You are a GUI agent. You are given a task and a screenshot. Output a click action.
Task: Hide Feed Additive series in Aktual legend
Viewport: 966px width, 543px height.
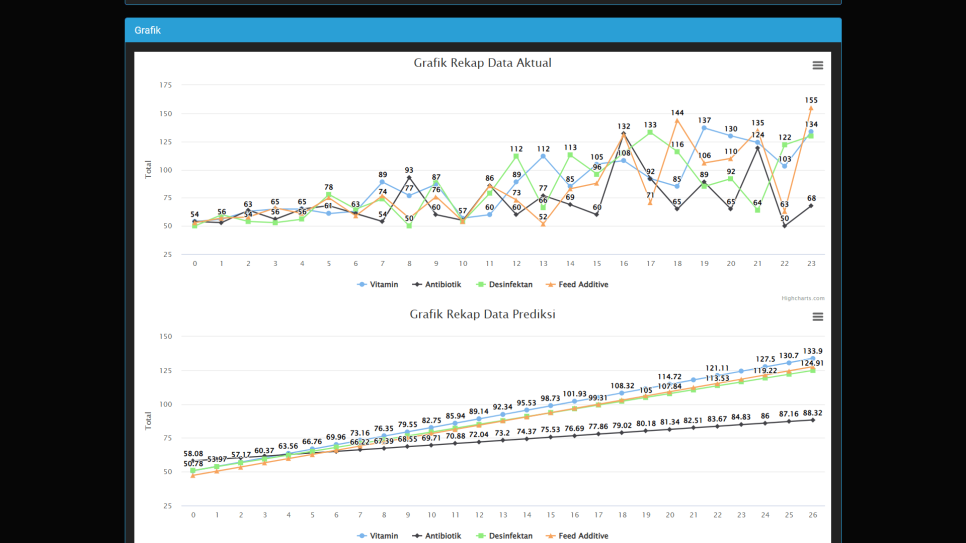click(577, 285)
